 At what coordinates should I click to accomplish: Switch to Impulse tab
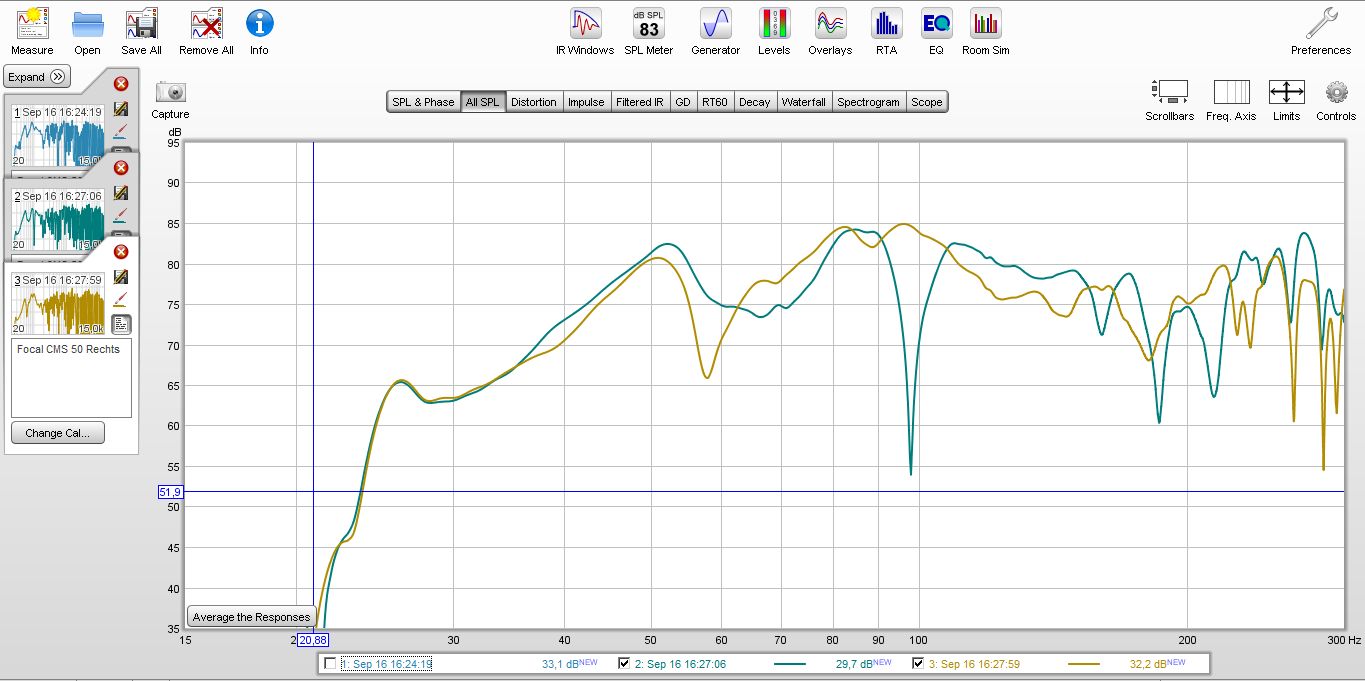click(x=586, y=102)
